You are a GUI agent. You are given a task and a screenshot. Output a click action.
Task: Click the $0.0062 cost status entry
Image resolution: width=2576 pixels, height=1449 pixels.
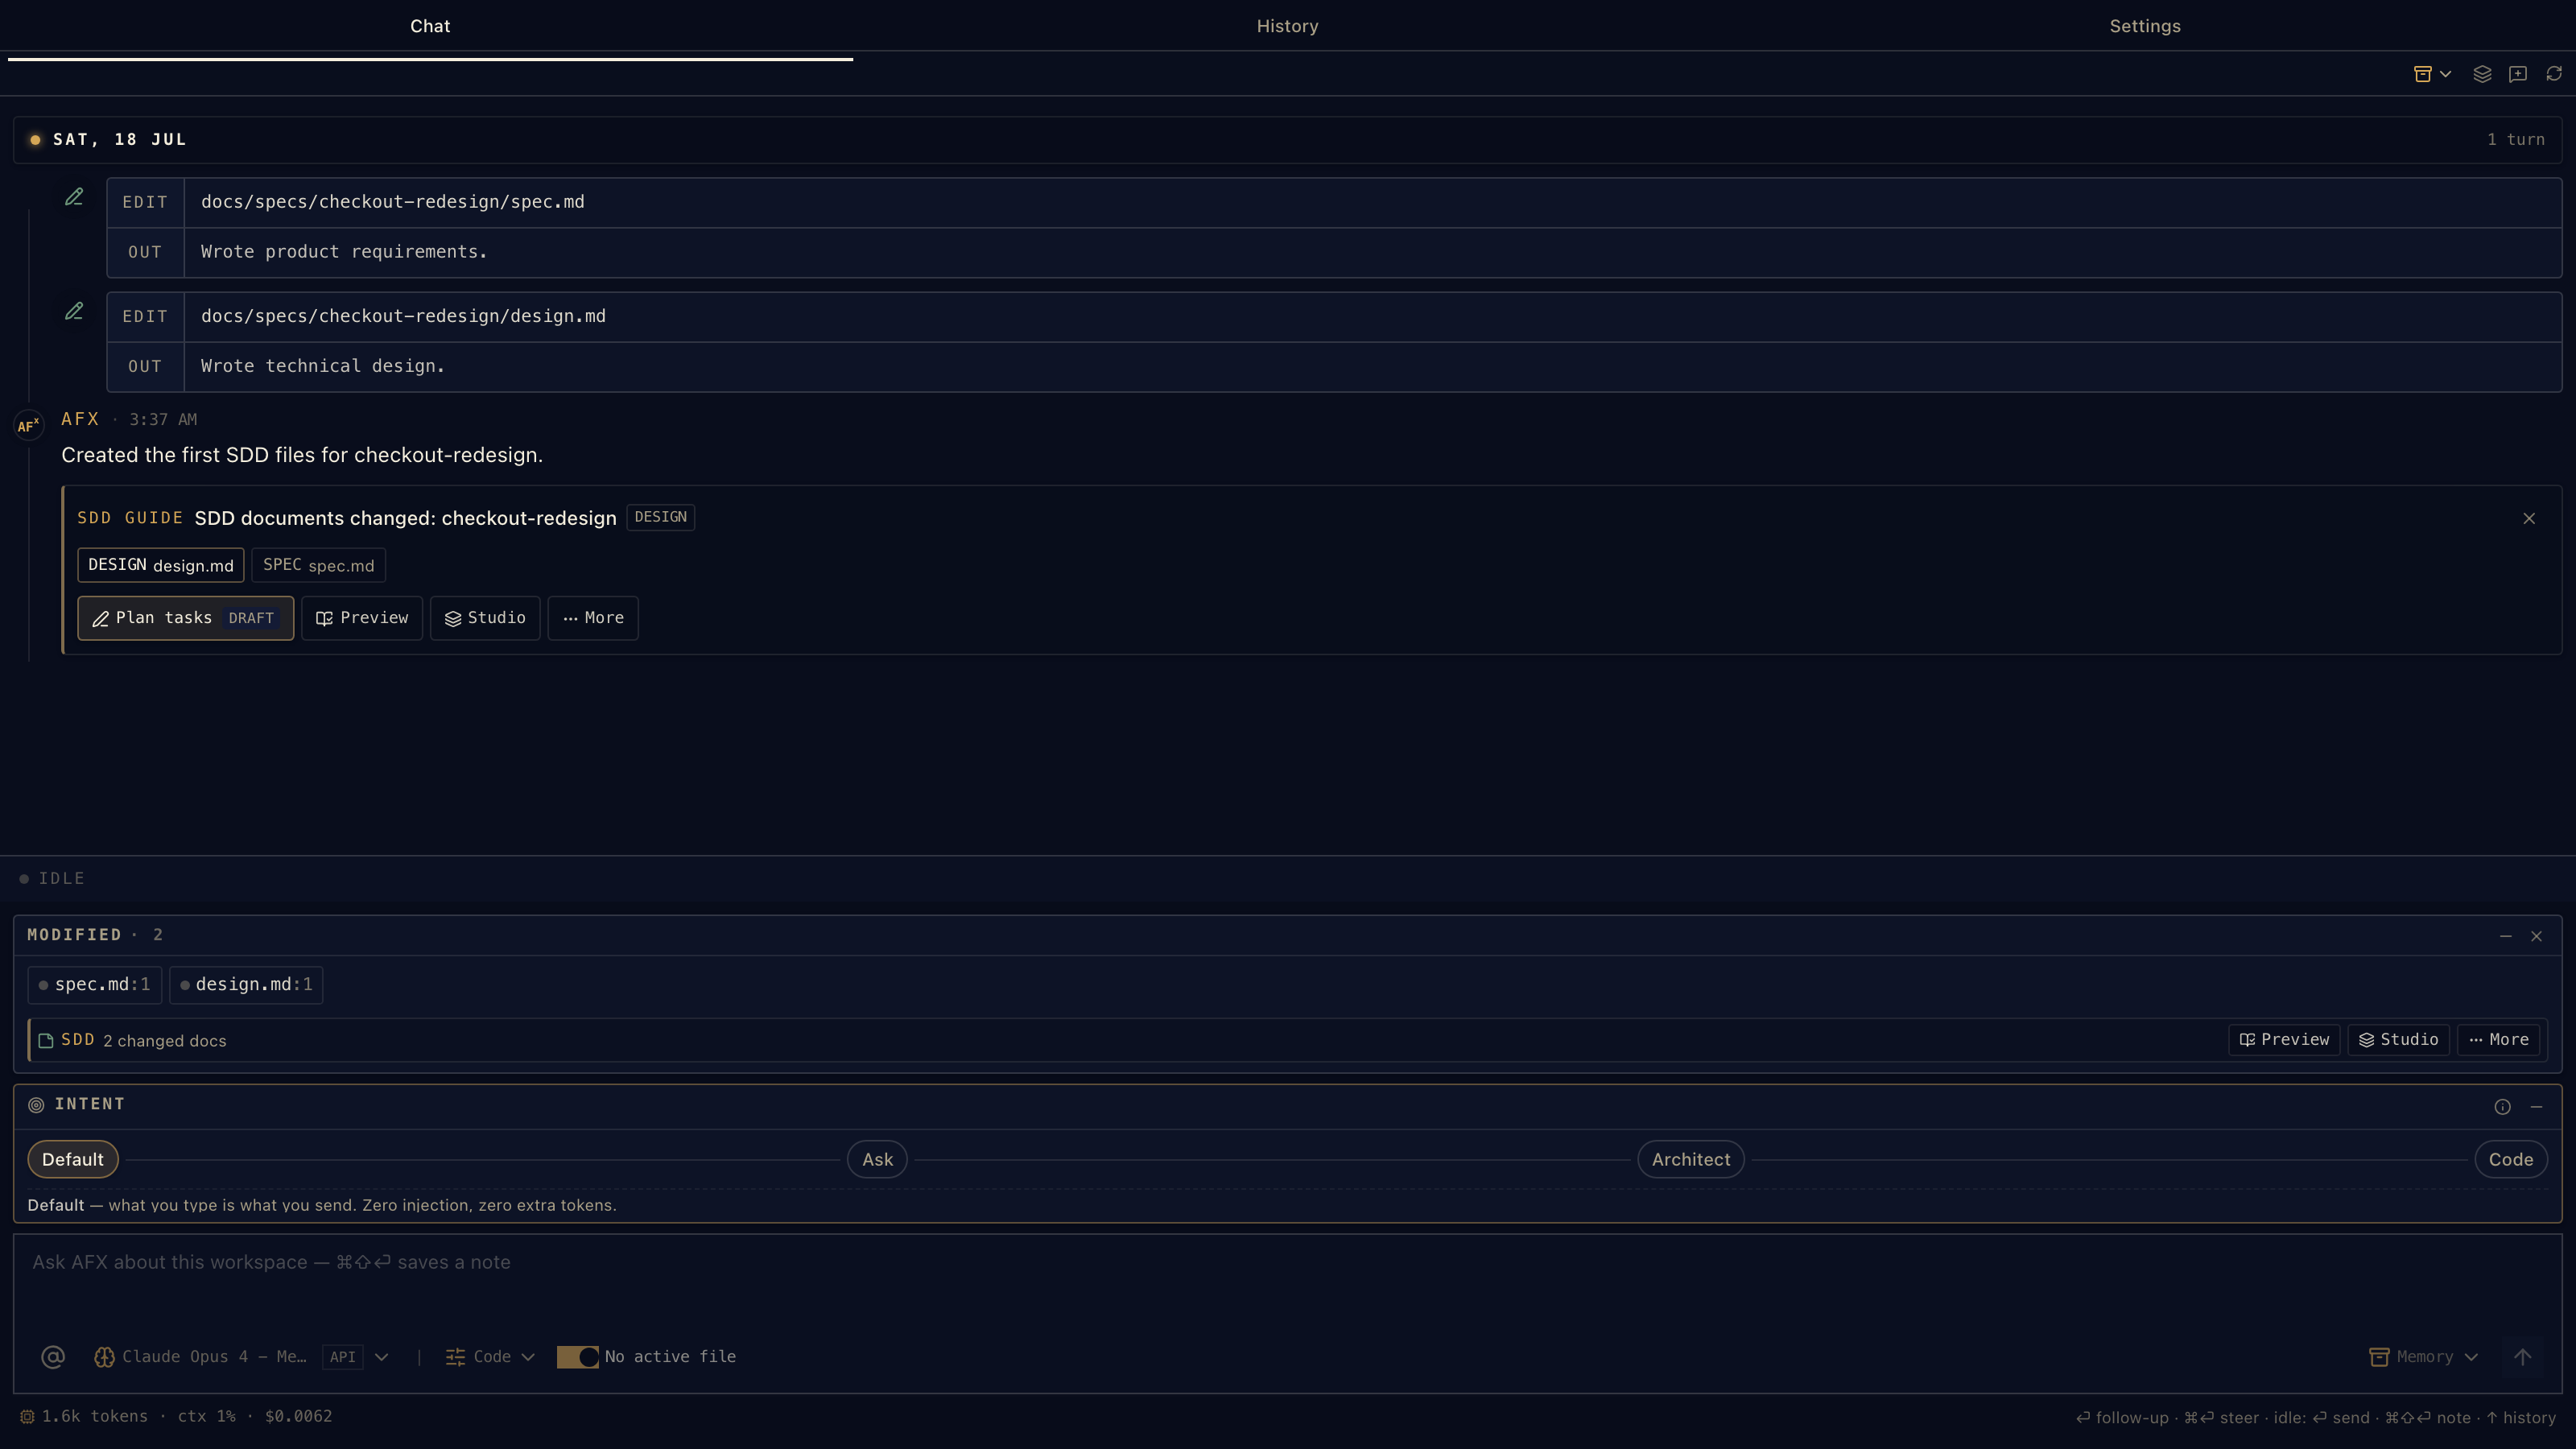(298, 1417)
